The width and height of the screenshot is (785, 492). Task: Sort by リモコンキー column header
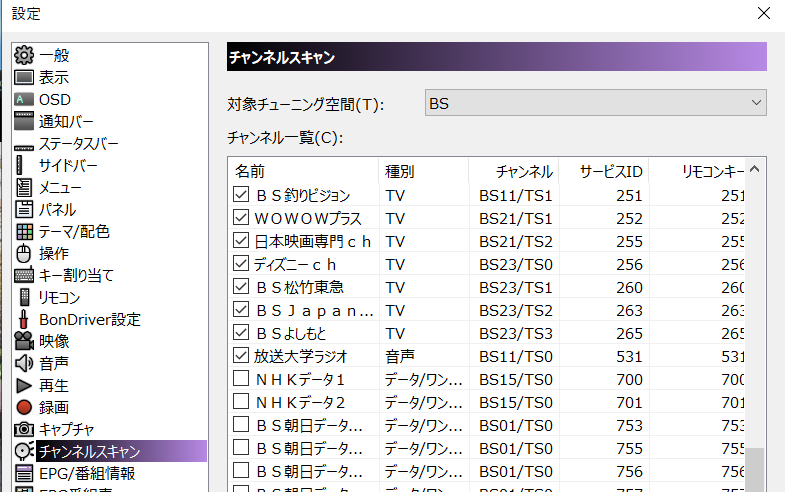click(697, 171)
